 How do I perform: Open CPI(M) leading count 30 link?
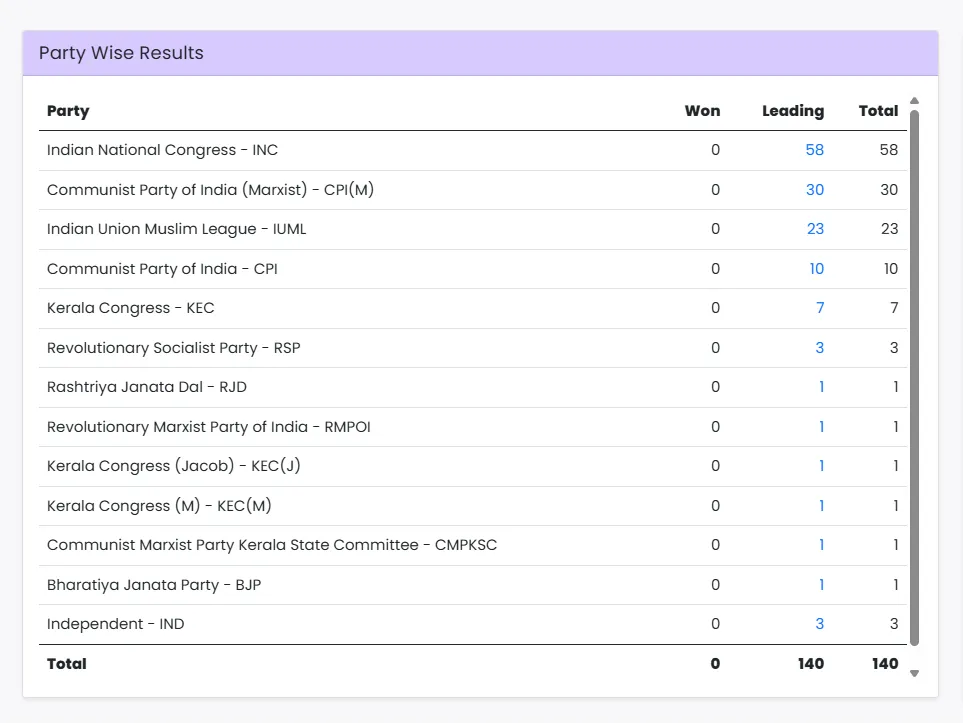click(814, 190)
